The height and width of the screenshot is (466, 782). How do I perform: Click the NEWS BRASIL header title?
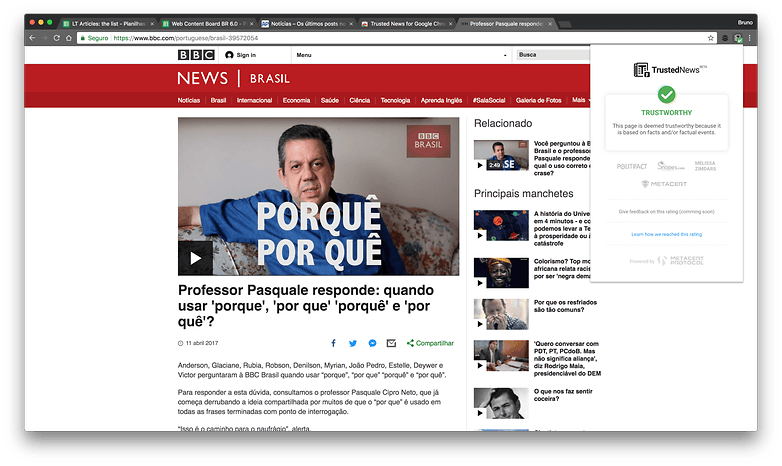[233, 78]
